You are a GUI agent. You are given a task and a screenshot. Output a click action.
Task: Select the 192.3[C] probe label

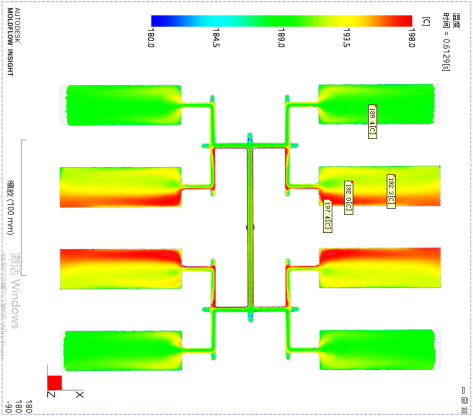(x=391, y=191)
